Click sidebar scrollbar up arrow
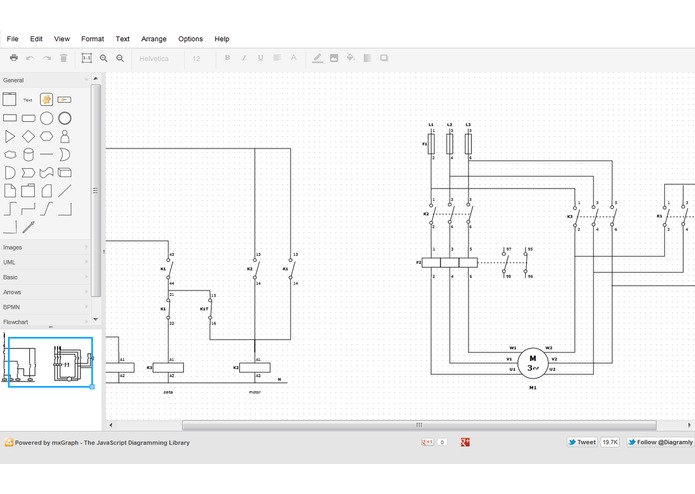 pos(96,79)
